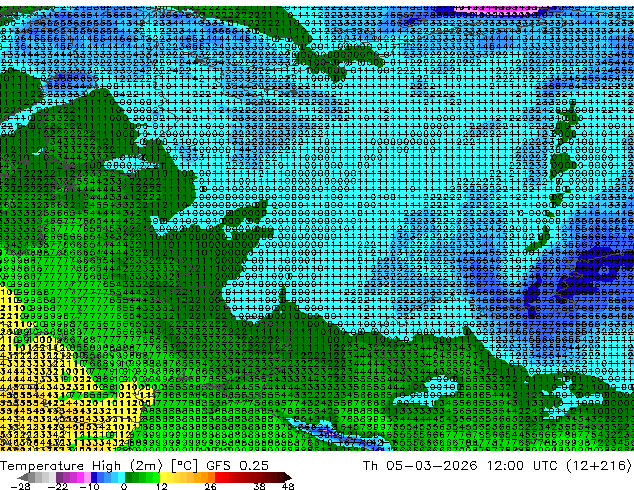
Task: Click the '0' legend value
Action: (x=124, y=486)
